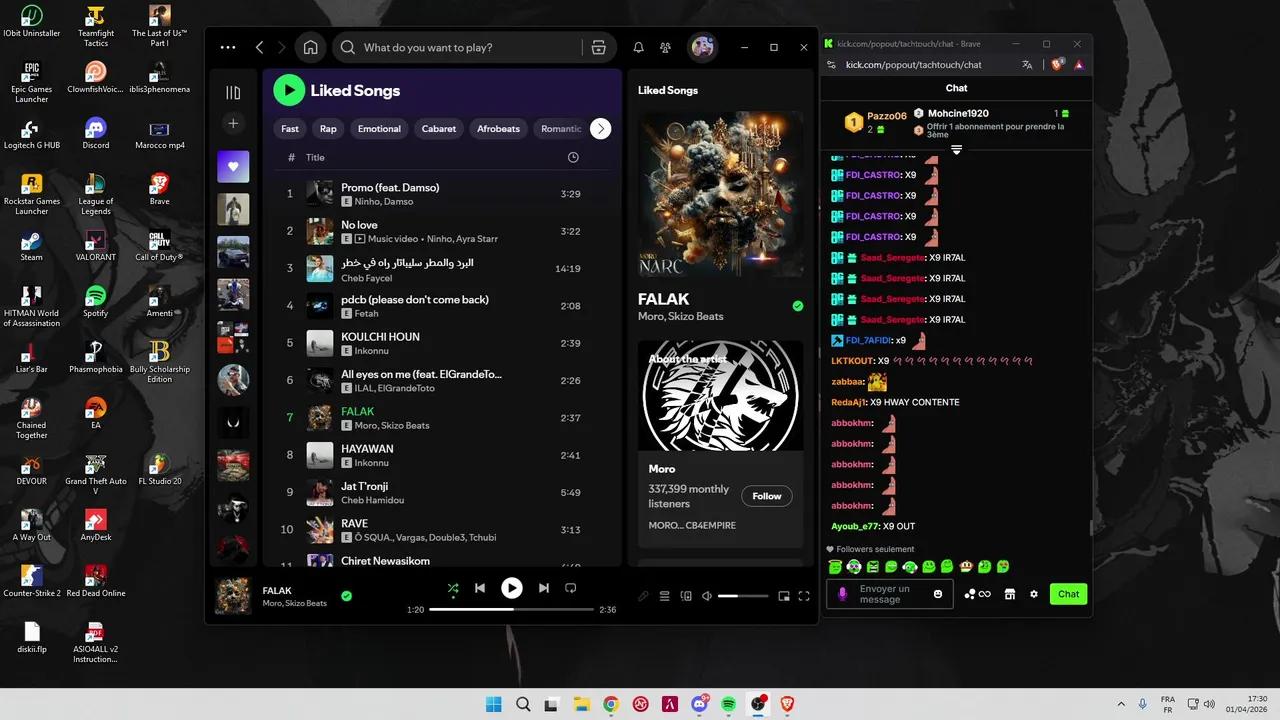The height and width of the screenshot is (720, 1280).
Task: Open the Spotify queue icon
Action: [x=665, y=596]
